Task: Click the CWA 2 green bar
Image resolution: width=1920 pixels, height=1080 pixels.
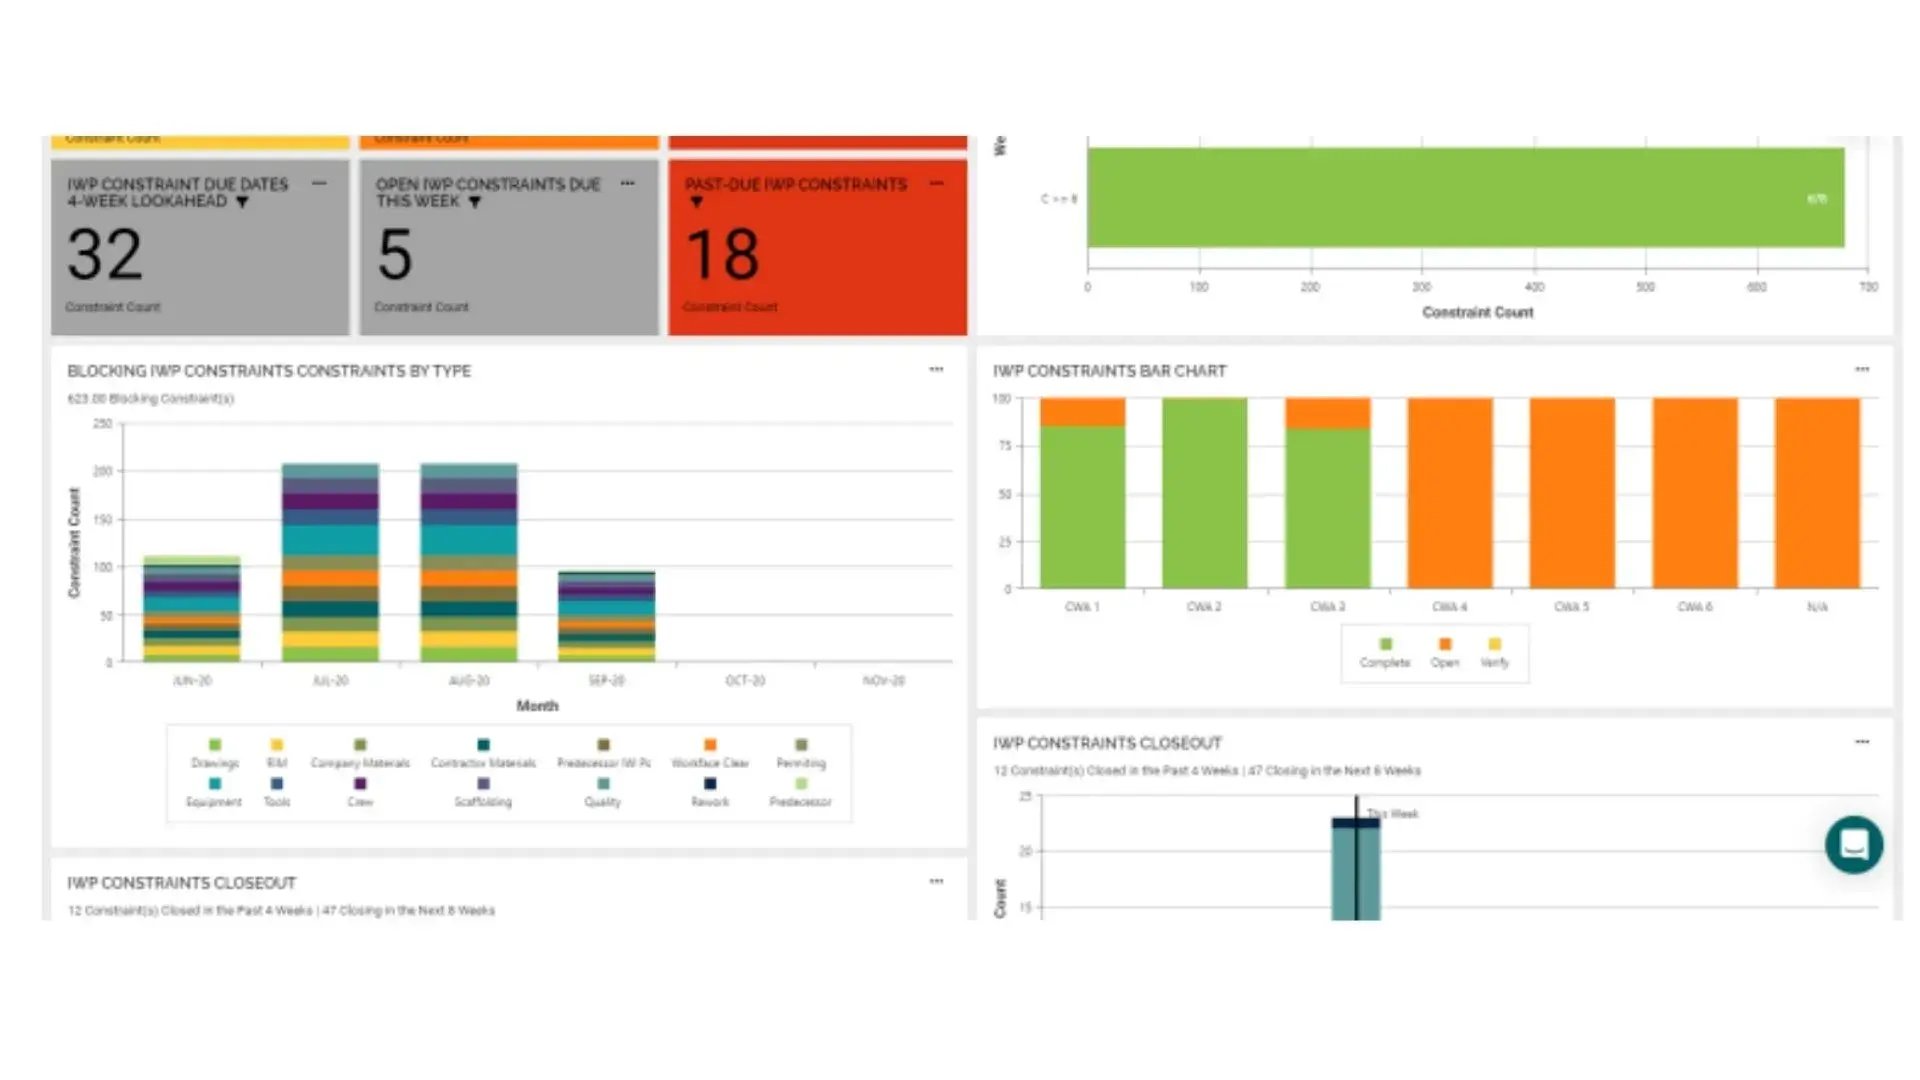Action: 1205,493
